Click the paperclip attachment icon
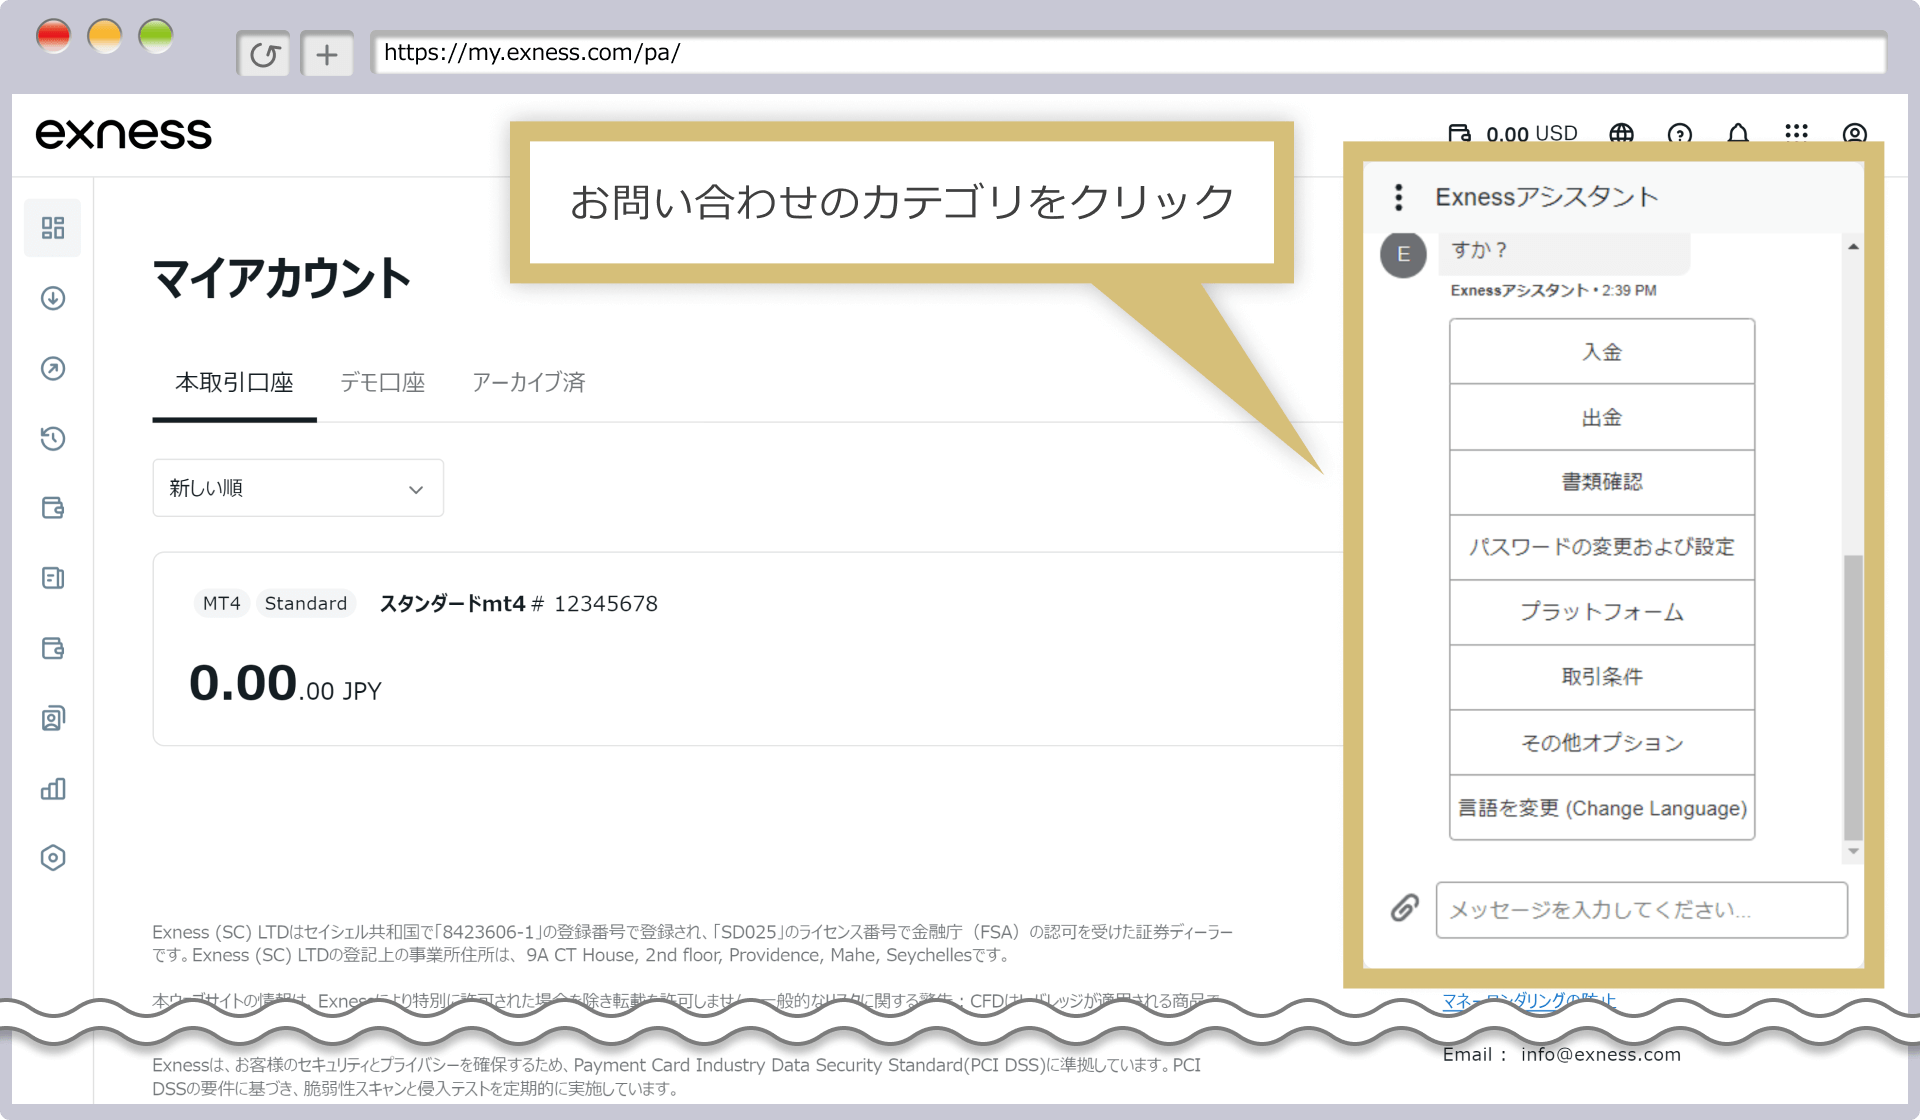Viewport: 1920px width, 1120px height. click(1405, 908)
